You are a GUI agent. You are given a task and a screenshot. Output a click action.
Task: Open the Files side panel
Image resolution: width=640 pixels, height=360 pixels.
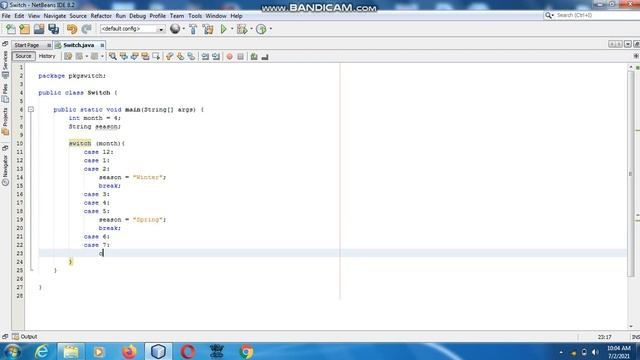[5, 93]
